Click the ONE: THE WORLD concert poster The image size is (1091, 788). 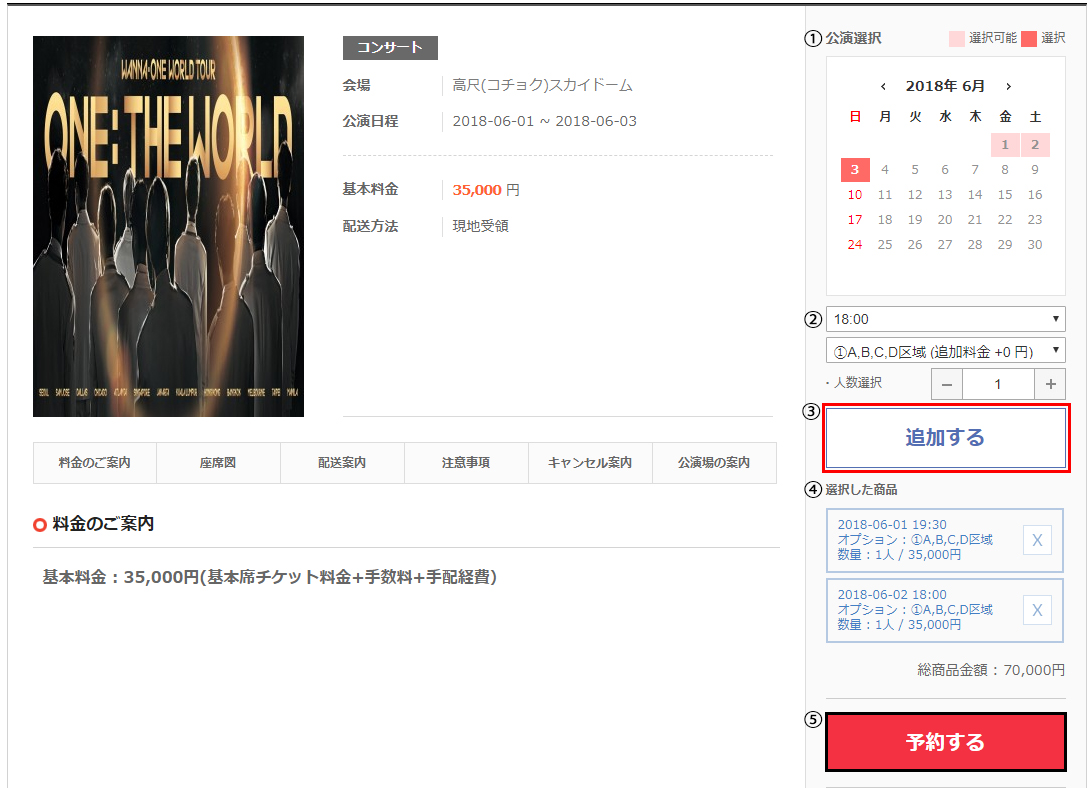[x=168, y=227]
